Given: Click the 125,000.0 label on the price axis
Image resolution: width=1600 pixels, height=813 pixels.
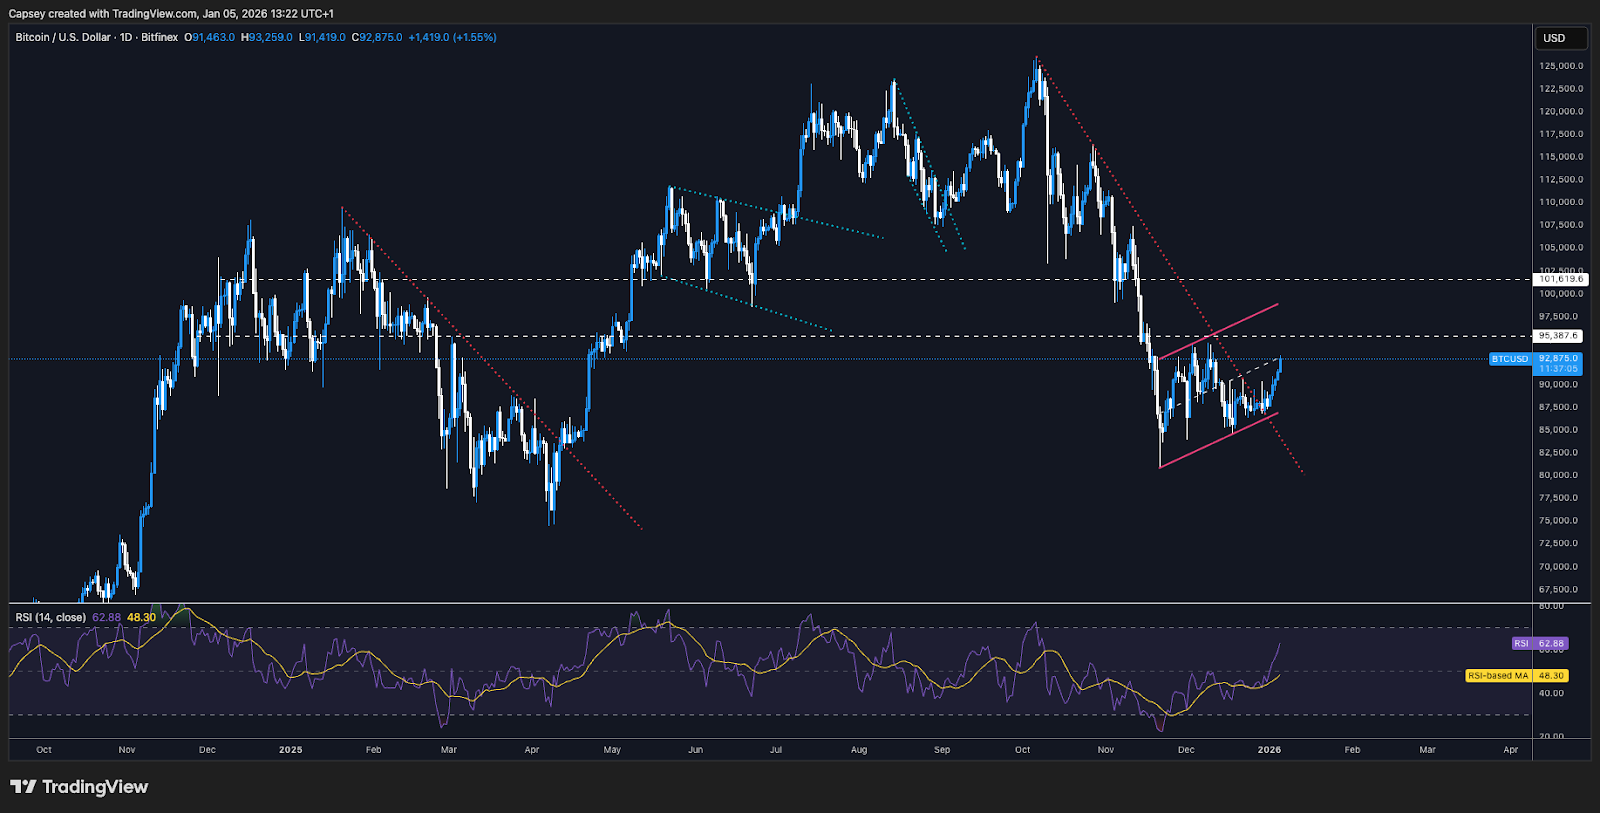Looking at the screenshot, I should [1560, 66].
